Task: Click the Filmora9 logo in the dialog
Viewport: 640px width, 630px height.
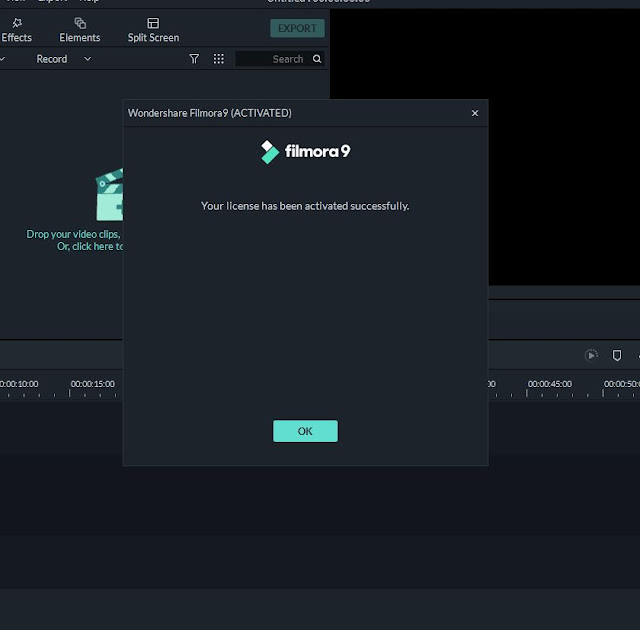Action: pyautogui.click(x=305, y=151)
